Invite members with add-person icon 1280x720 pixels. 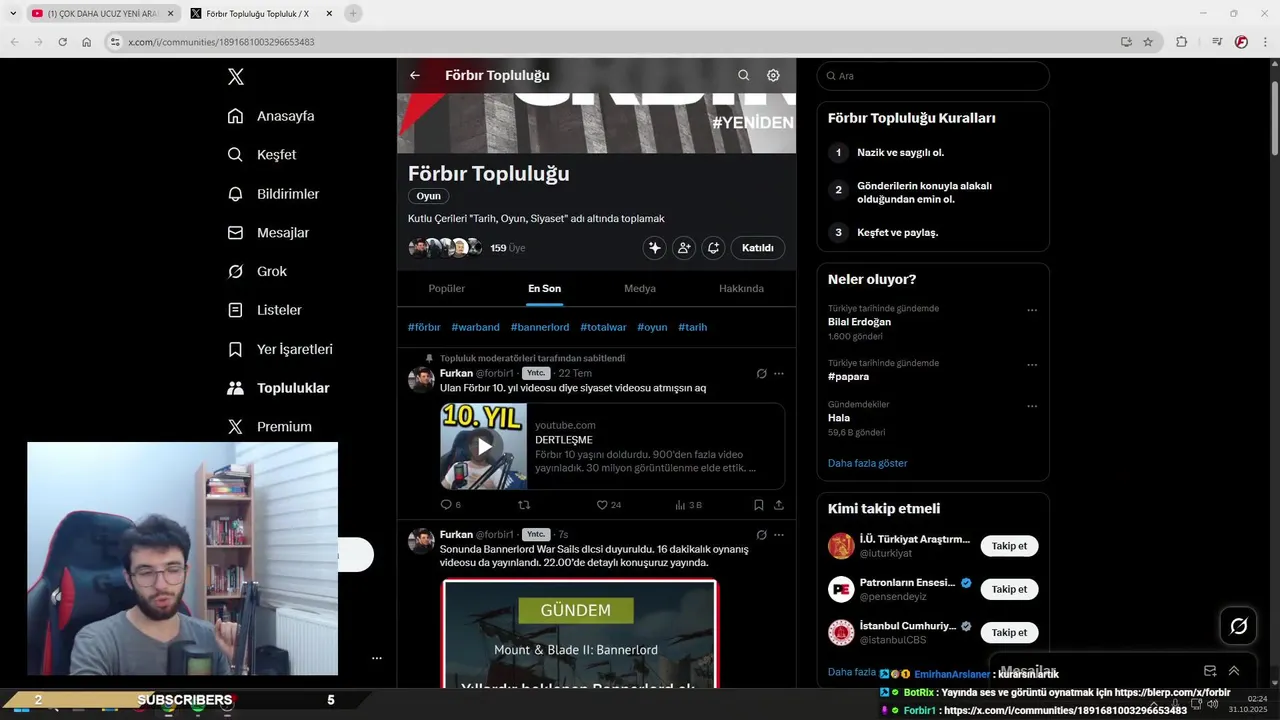click(x=684, y=248)
